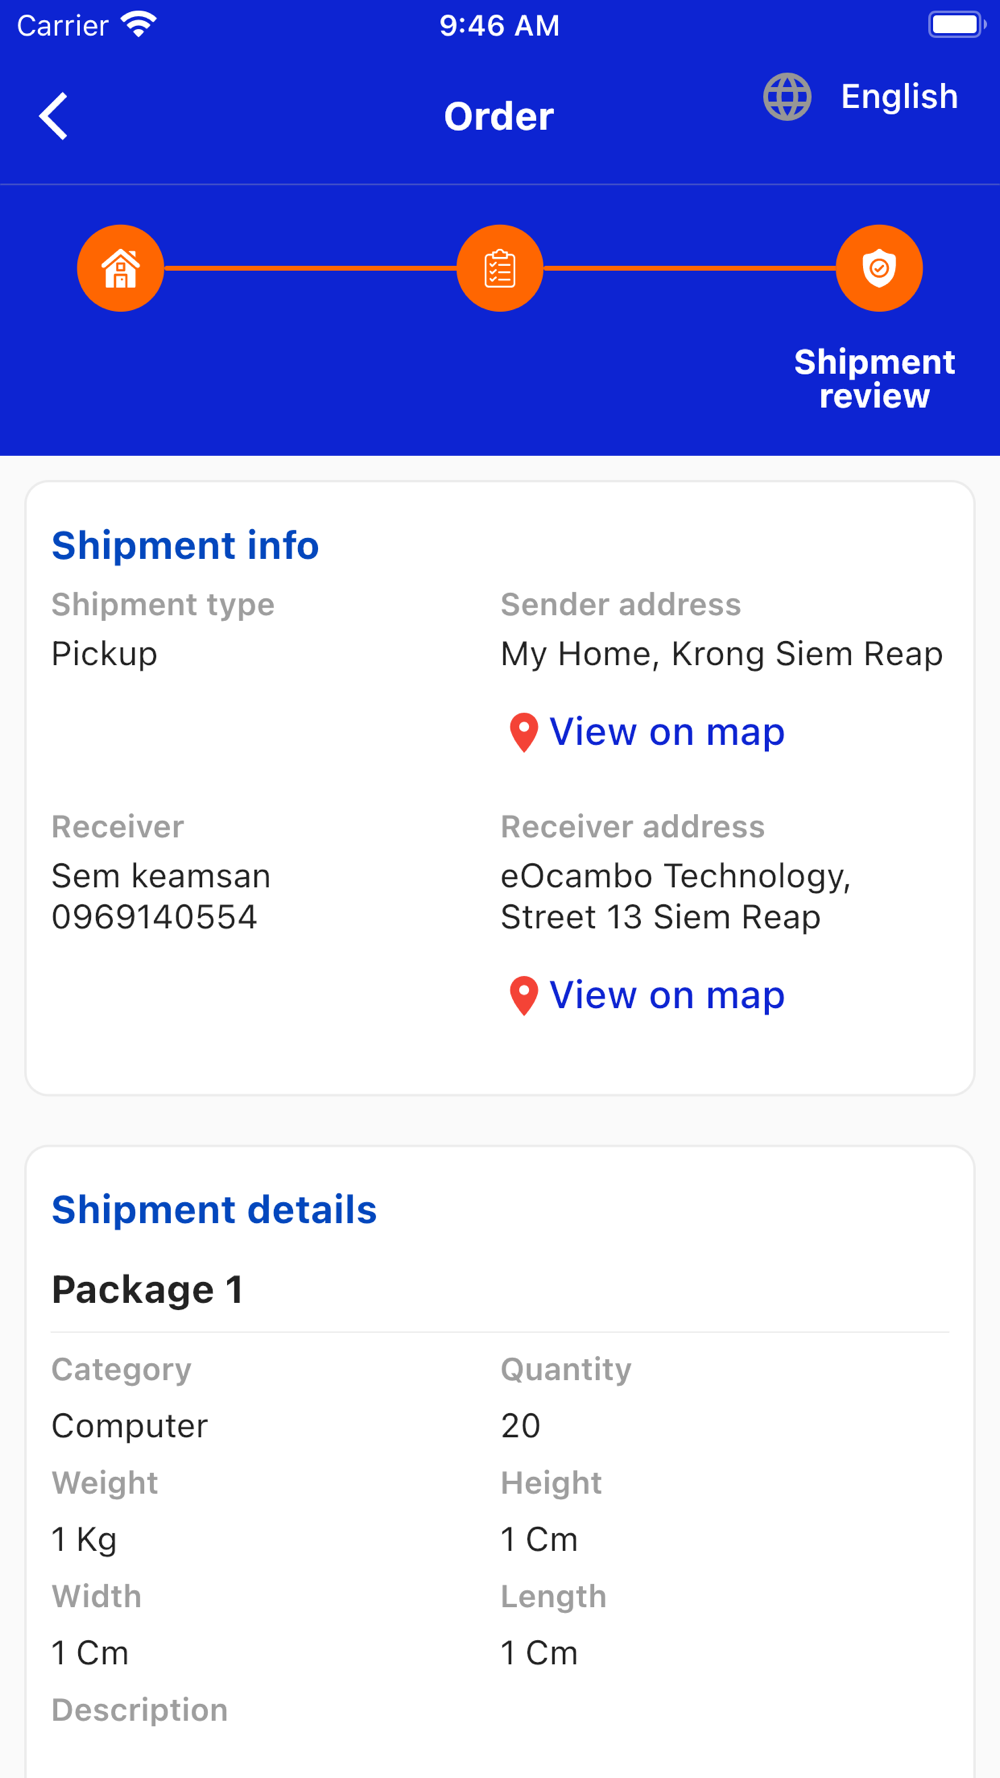Select the shield shipment review step
Screen dimensions: 1000x1778
879,268
